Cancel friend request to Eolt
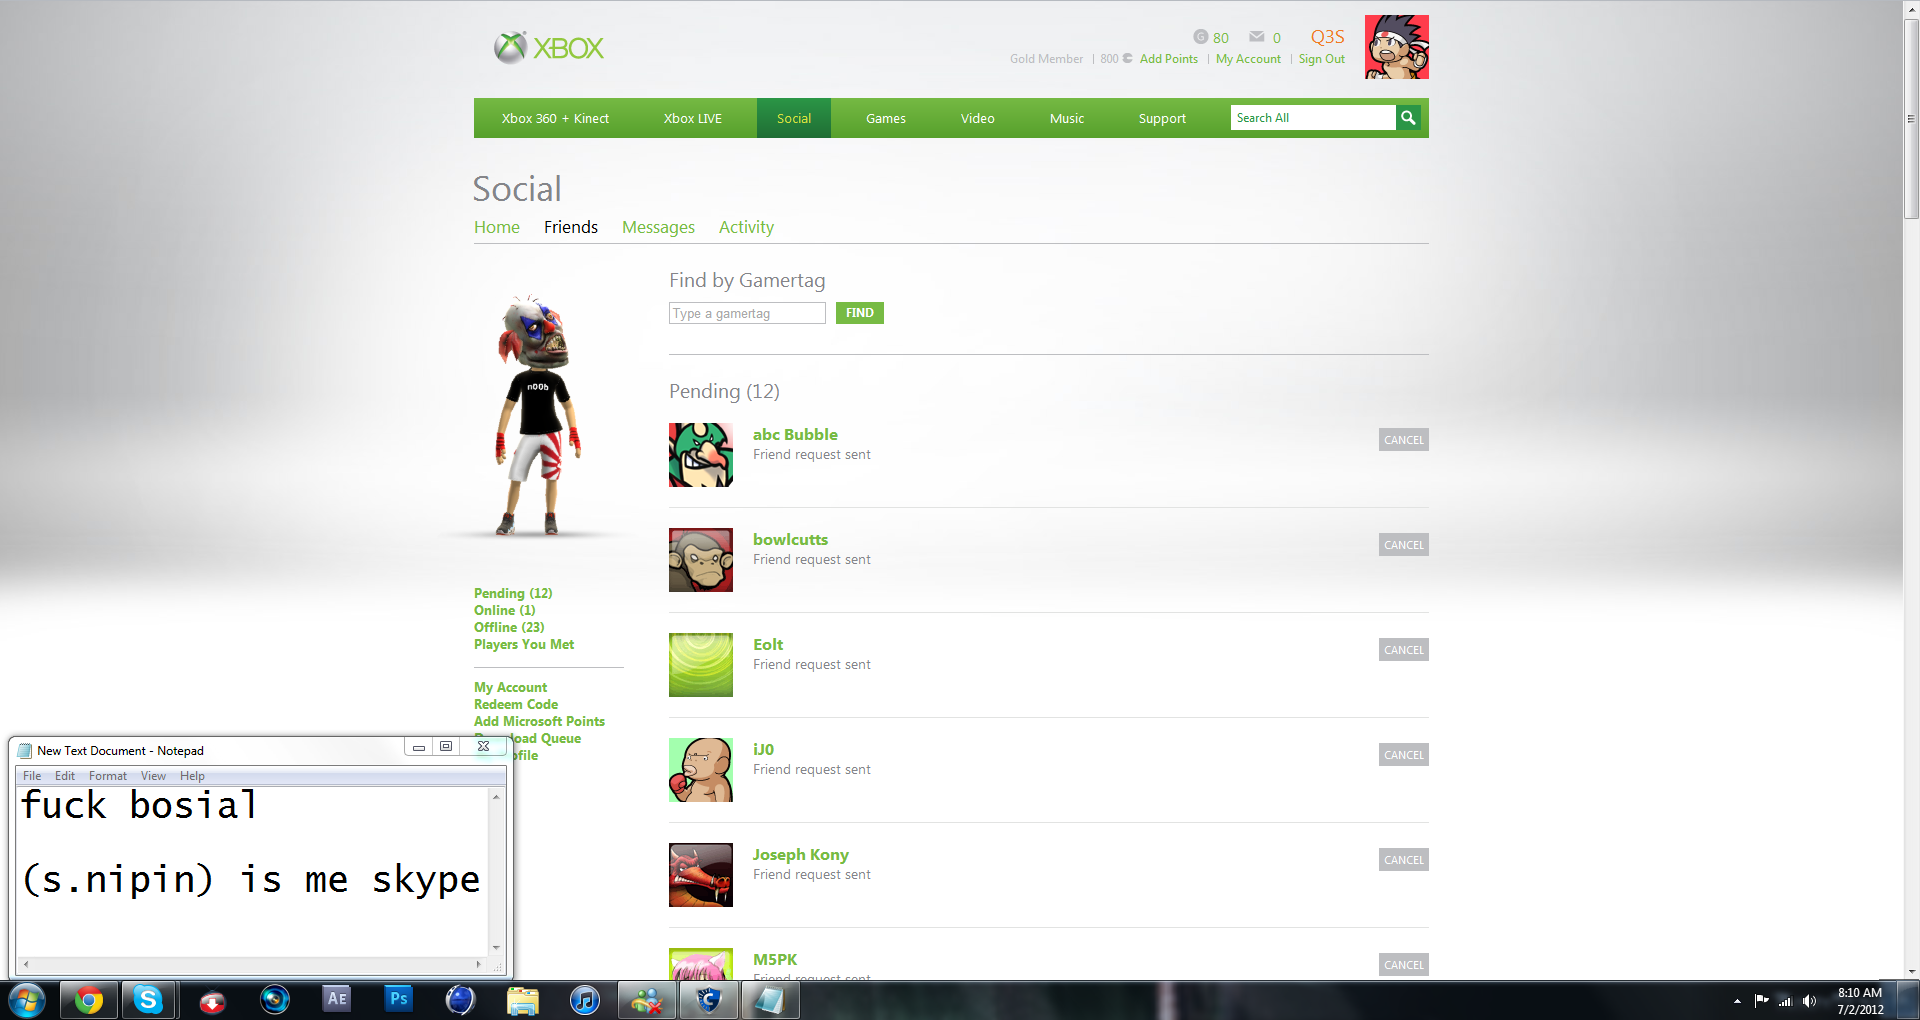 1404,650
